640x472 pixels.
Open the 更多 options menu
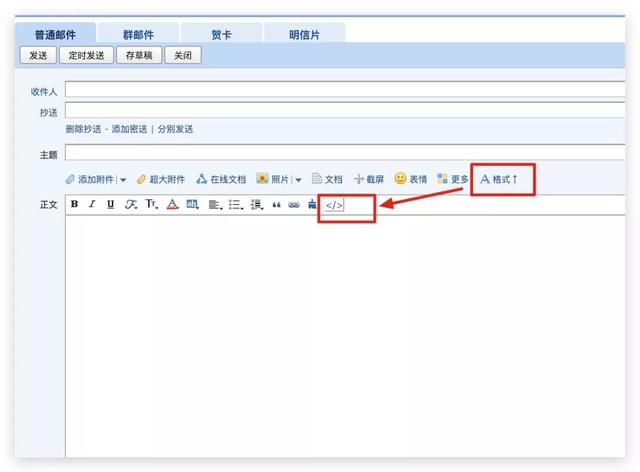(x=452, y=179)
